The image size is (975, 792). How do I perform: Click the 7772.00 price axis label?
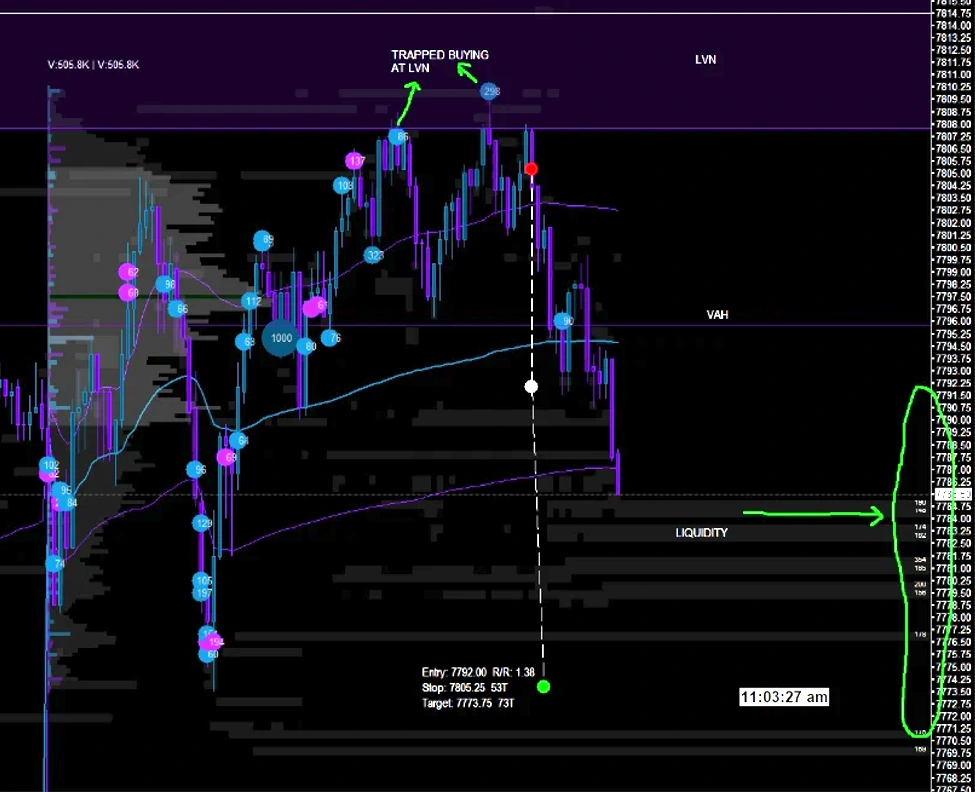[x=953, y=716]
